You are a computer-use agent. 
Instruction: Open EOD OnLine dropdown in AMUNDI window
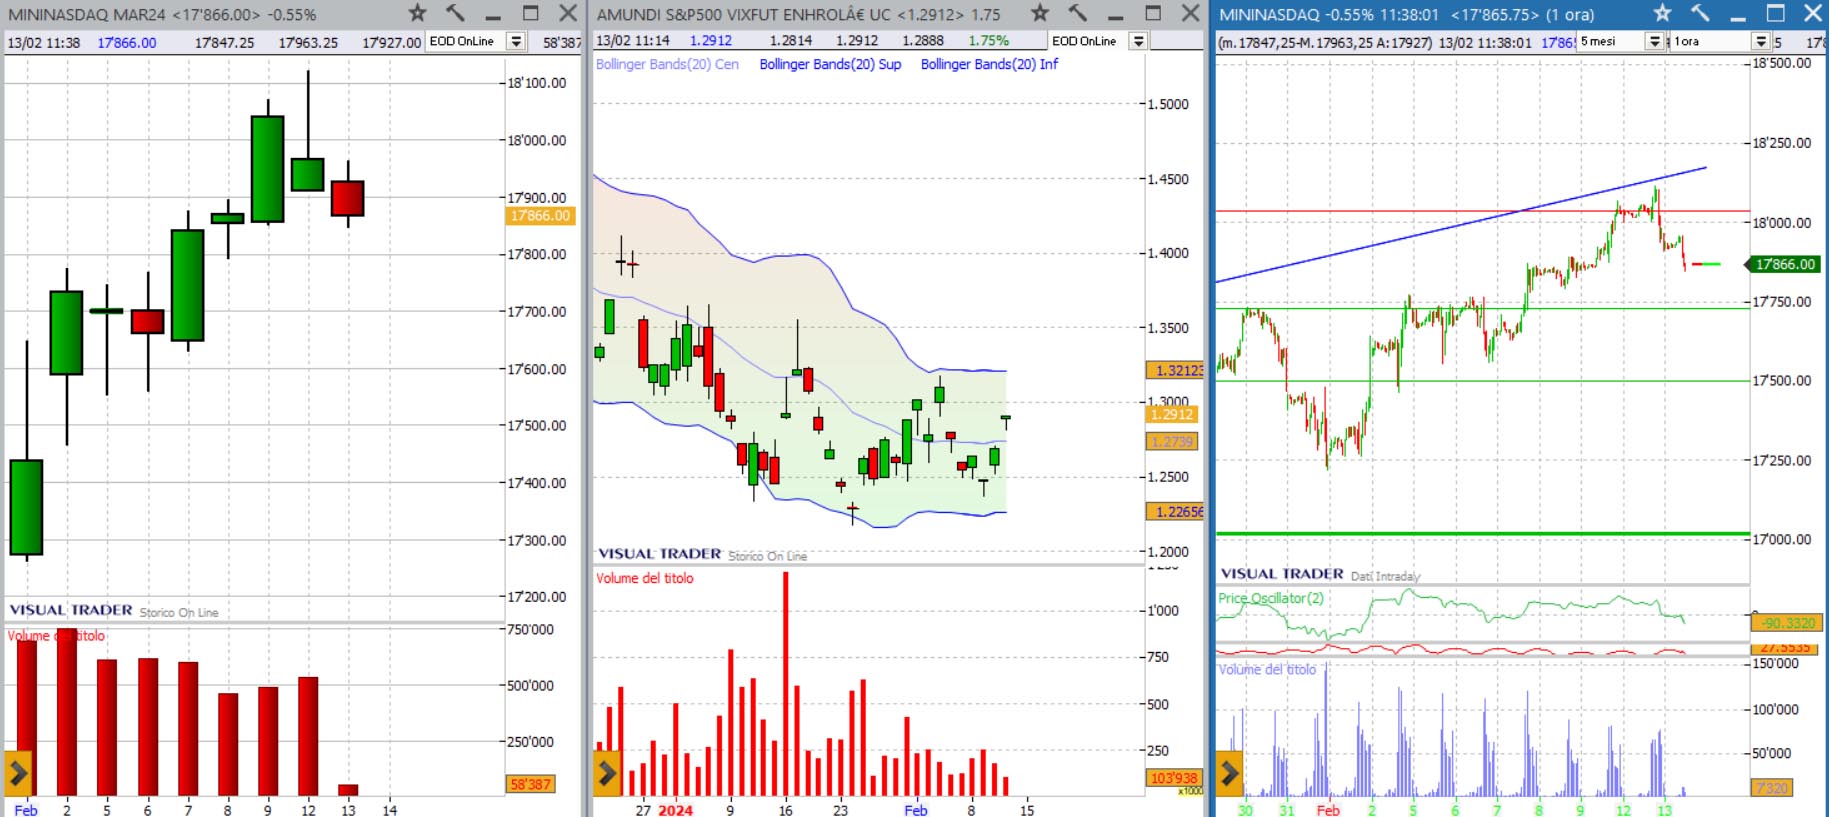click(1138, 41)
